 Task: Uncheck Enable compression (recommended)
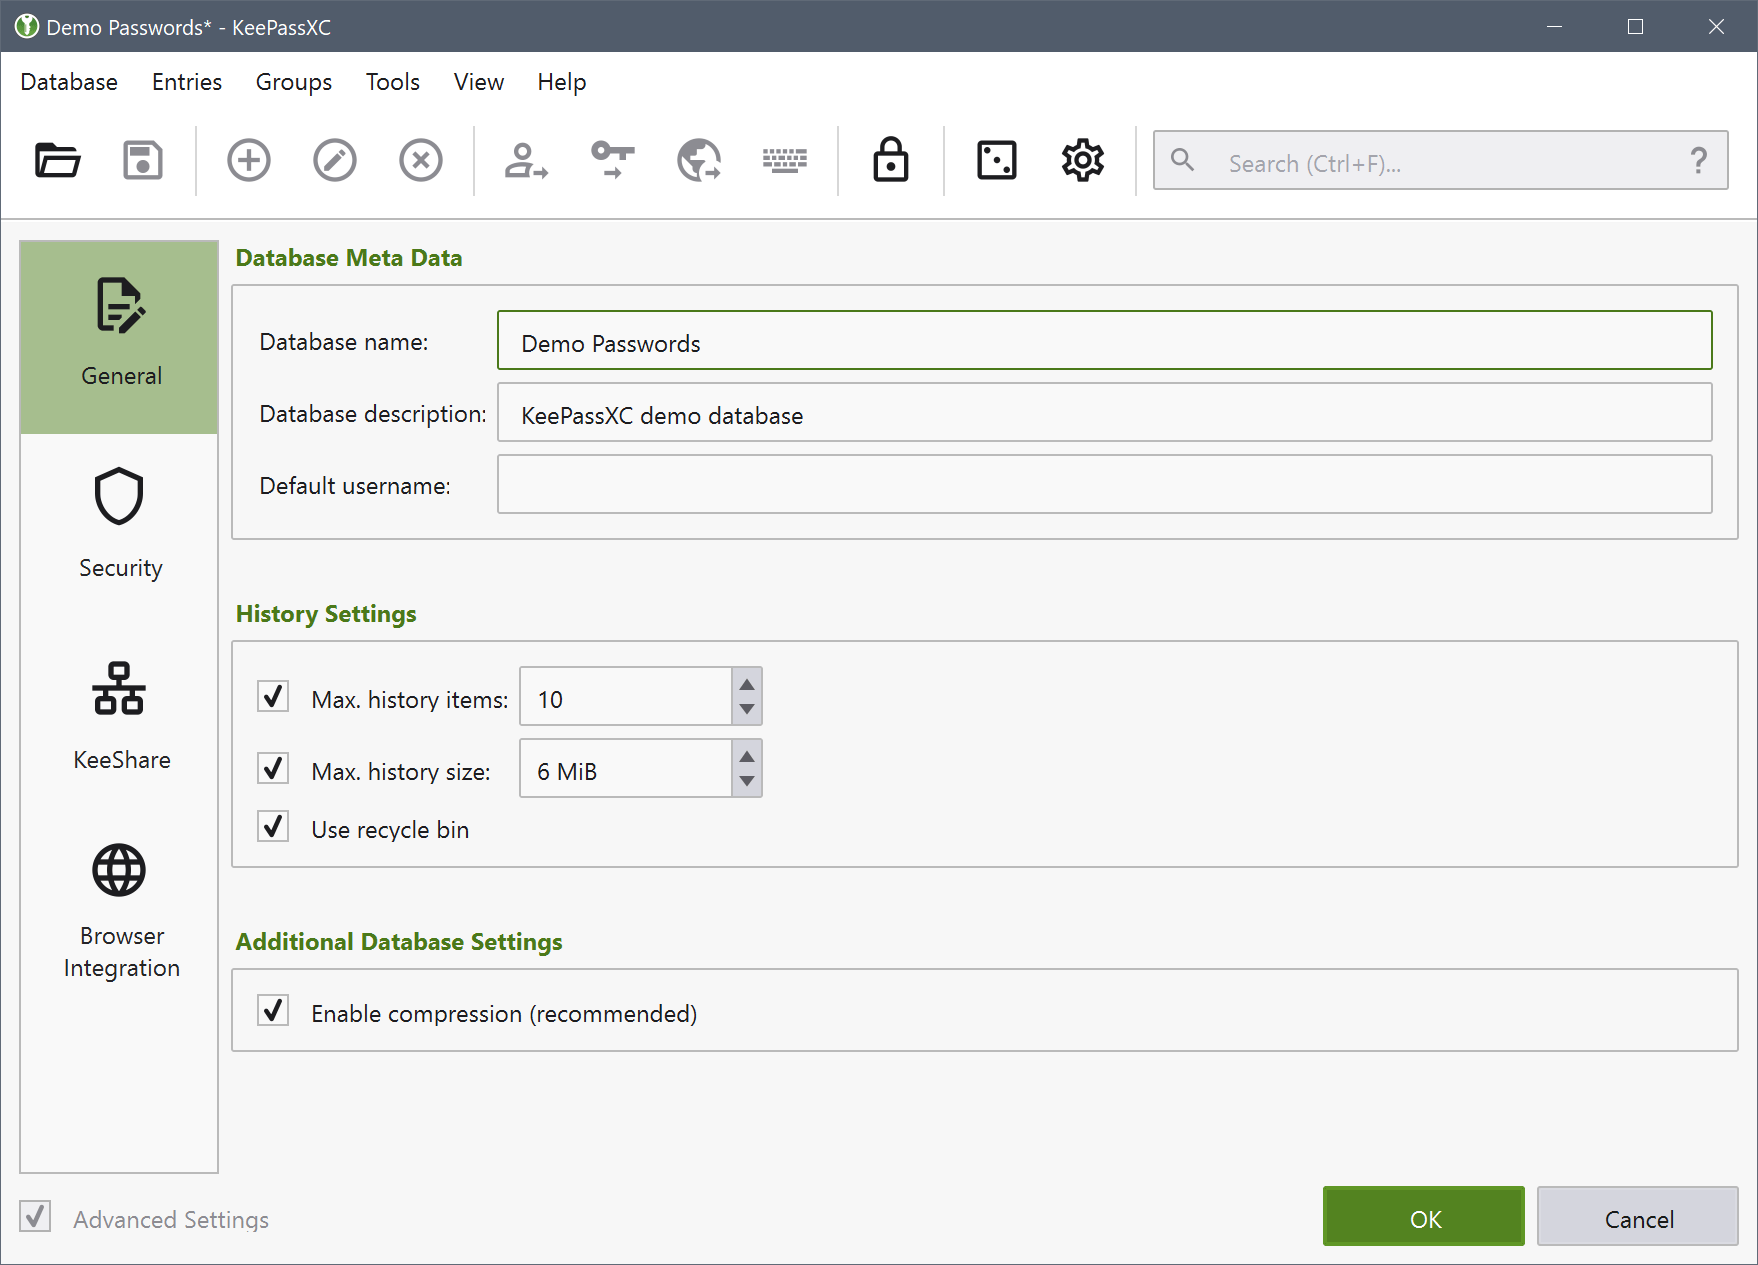click(x=273, y=1011)
